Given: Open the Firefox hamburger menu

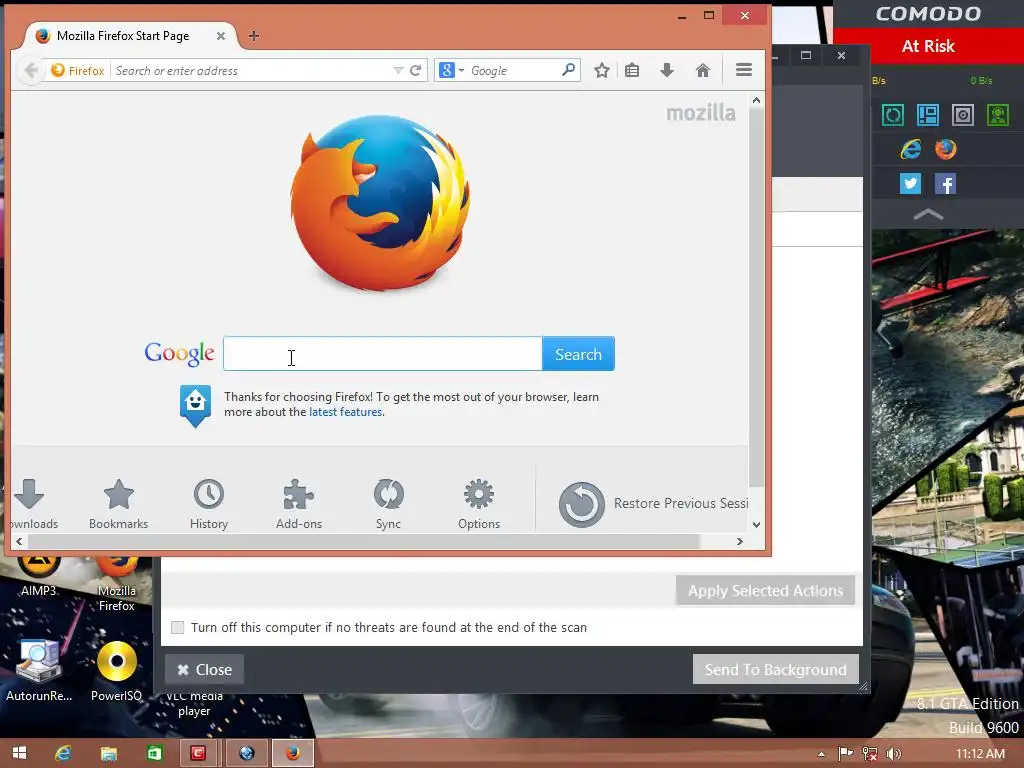Looking at the screenshot, I should (744, 70).
